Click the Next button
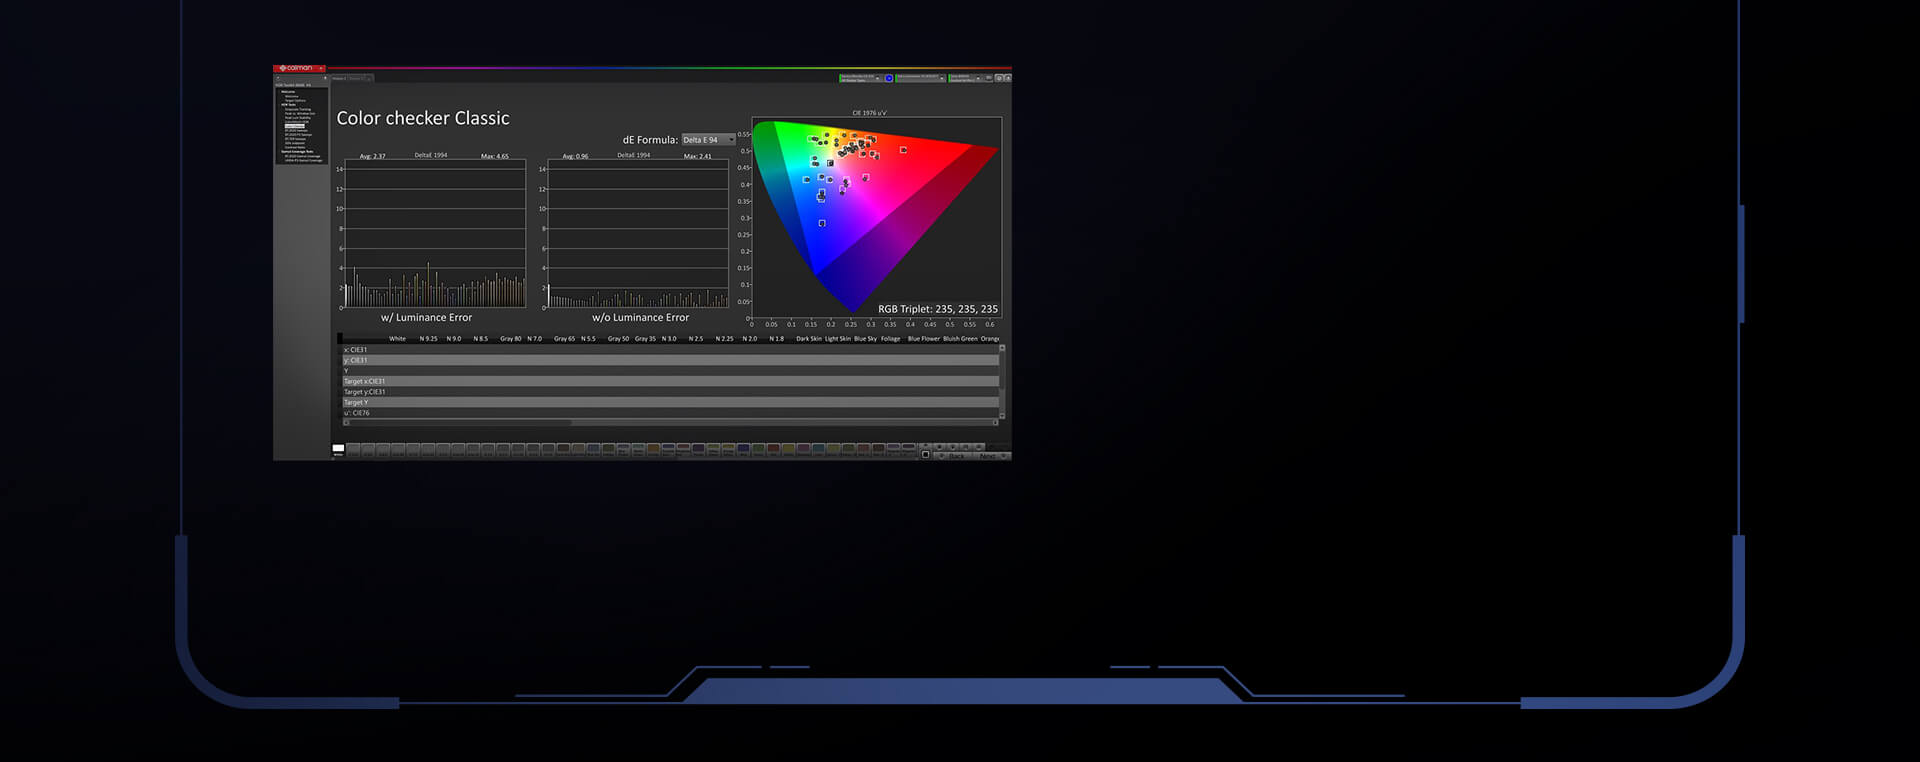1920x762 pixels. (990, 456)
